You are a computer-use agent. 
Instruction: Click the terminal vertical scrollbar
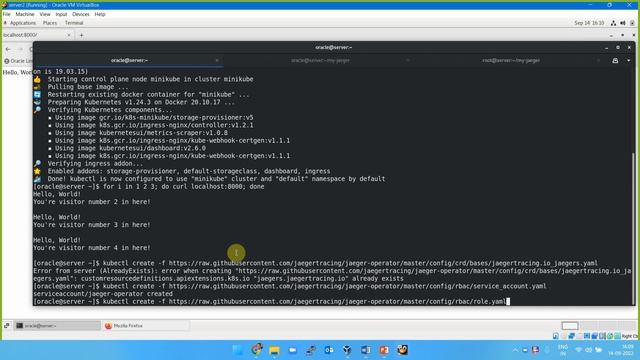coord(633,229)
